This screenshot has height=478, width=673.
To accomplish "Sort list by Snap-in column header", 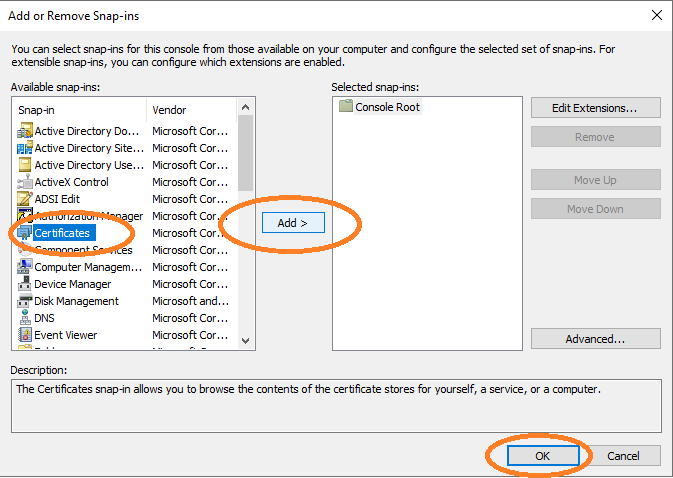I will tap(80, 110).
